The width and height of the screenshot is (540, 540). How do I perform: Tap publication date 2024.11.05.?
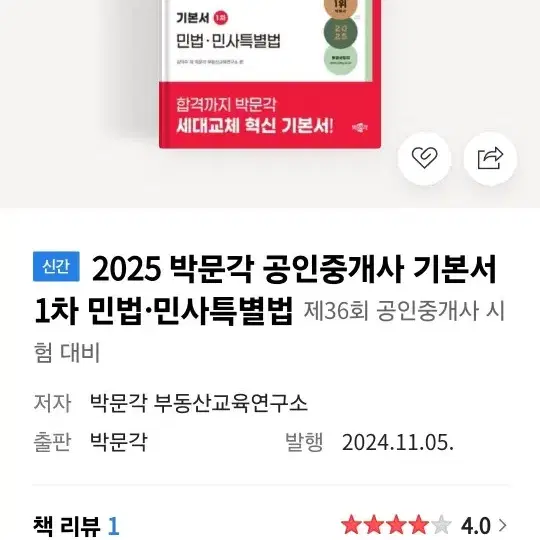point(398,442)
